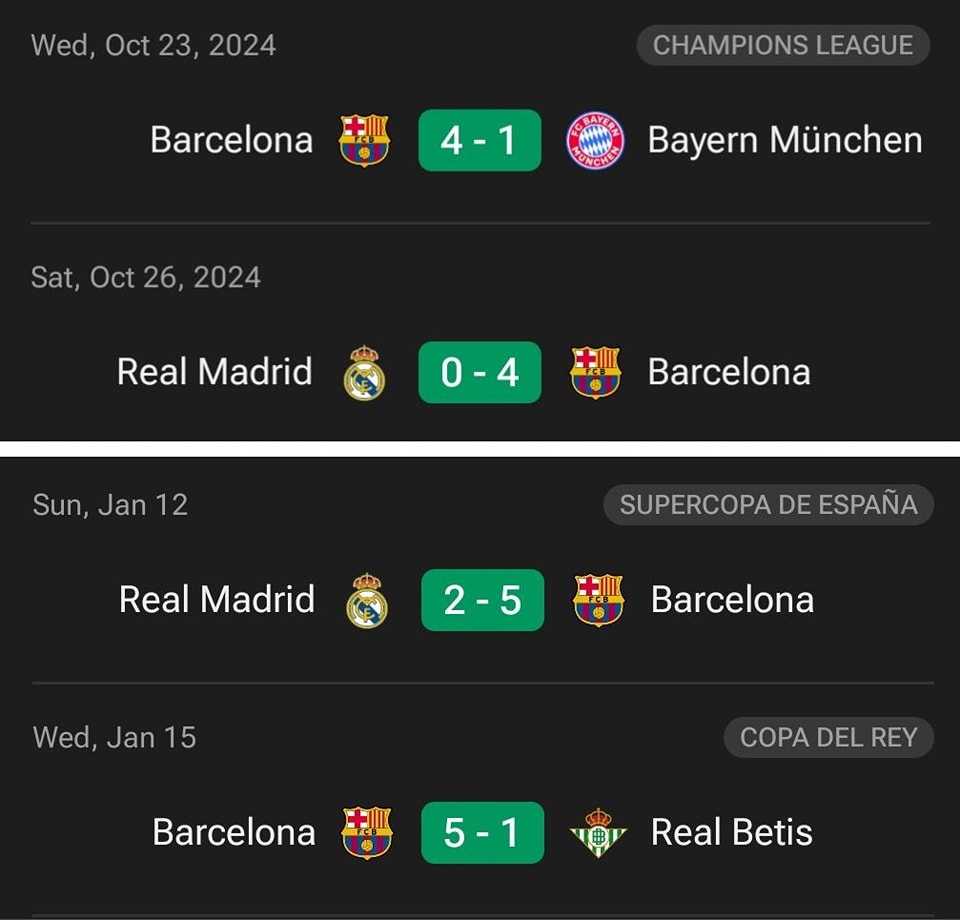The width and height of the screenshot is (960, 920).
Task: Click Barcelona crest in Bayern München match
Action: [x=364, y=140]
